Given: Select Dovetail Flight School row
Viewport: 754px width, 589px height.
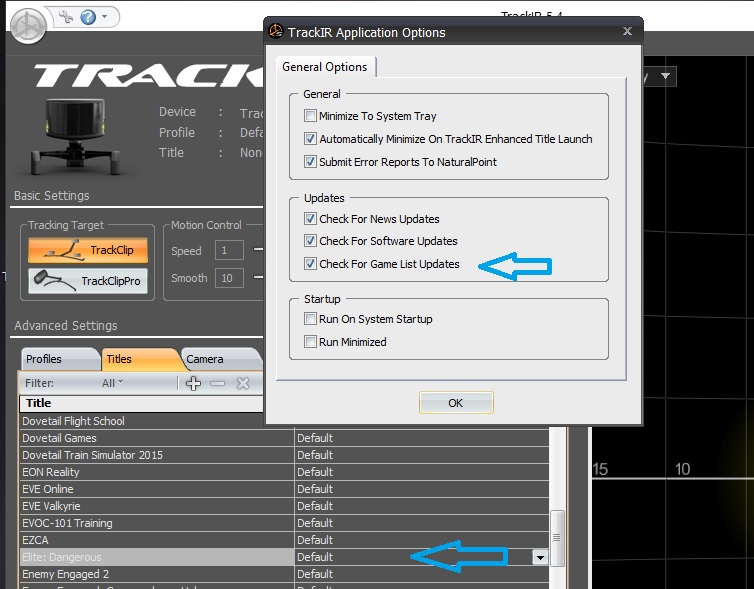Looking at the screenshot, I should coord(157,421).
